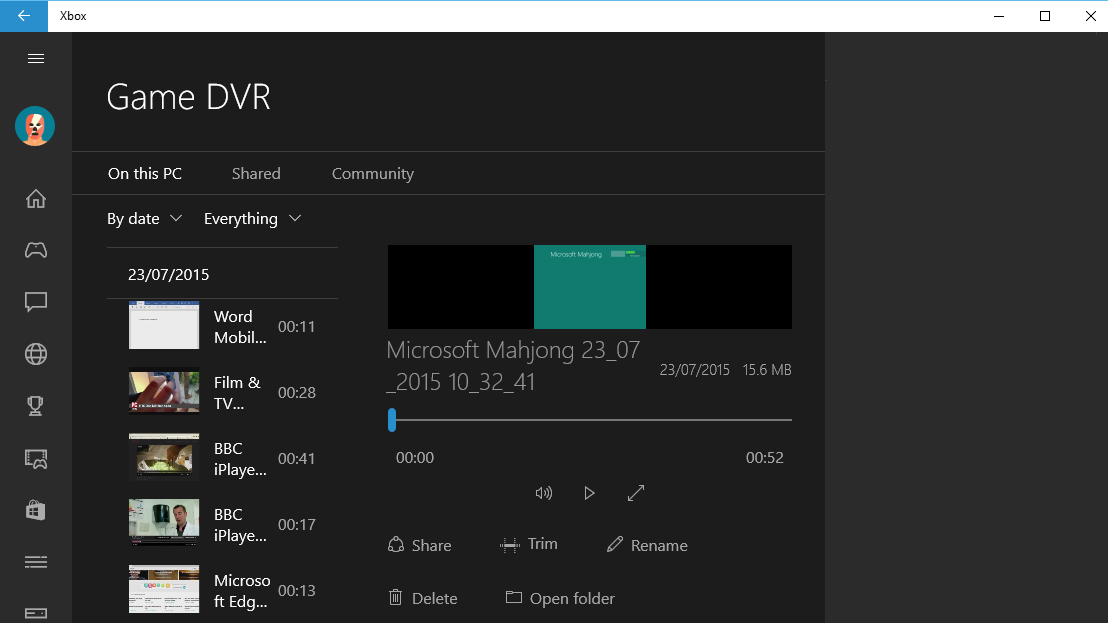Expand the By date filter dropdown
The width and height of the screenshot is (1108, 623).
point(144,218)
